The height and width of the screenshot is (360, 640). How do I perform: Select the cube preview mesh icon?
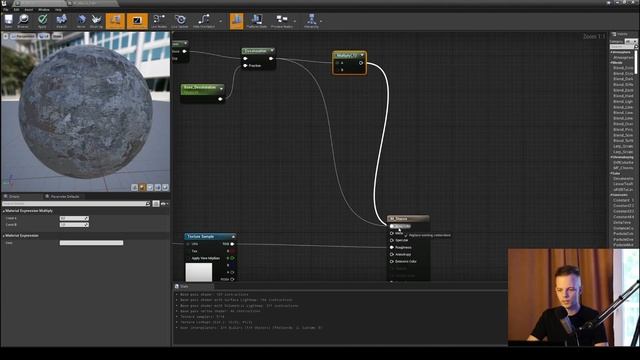[158, 187]
